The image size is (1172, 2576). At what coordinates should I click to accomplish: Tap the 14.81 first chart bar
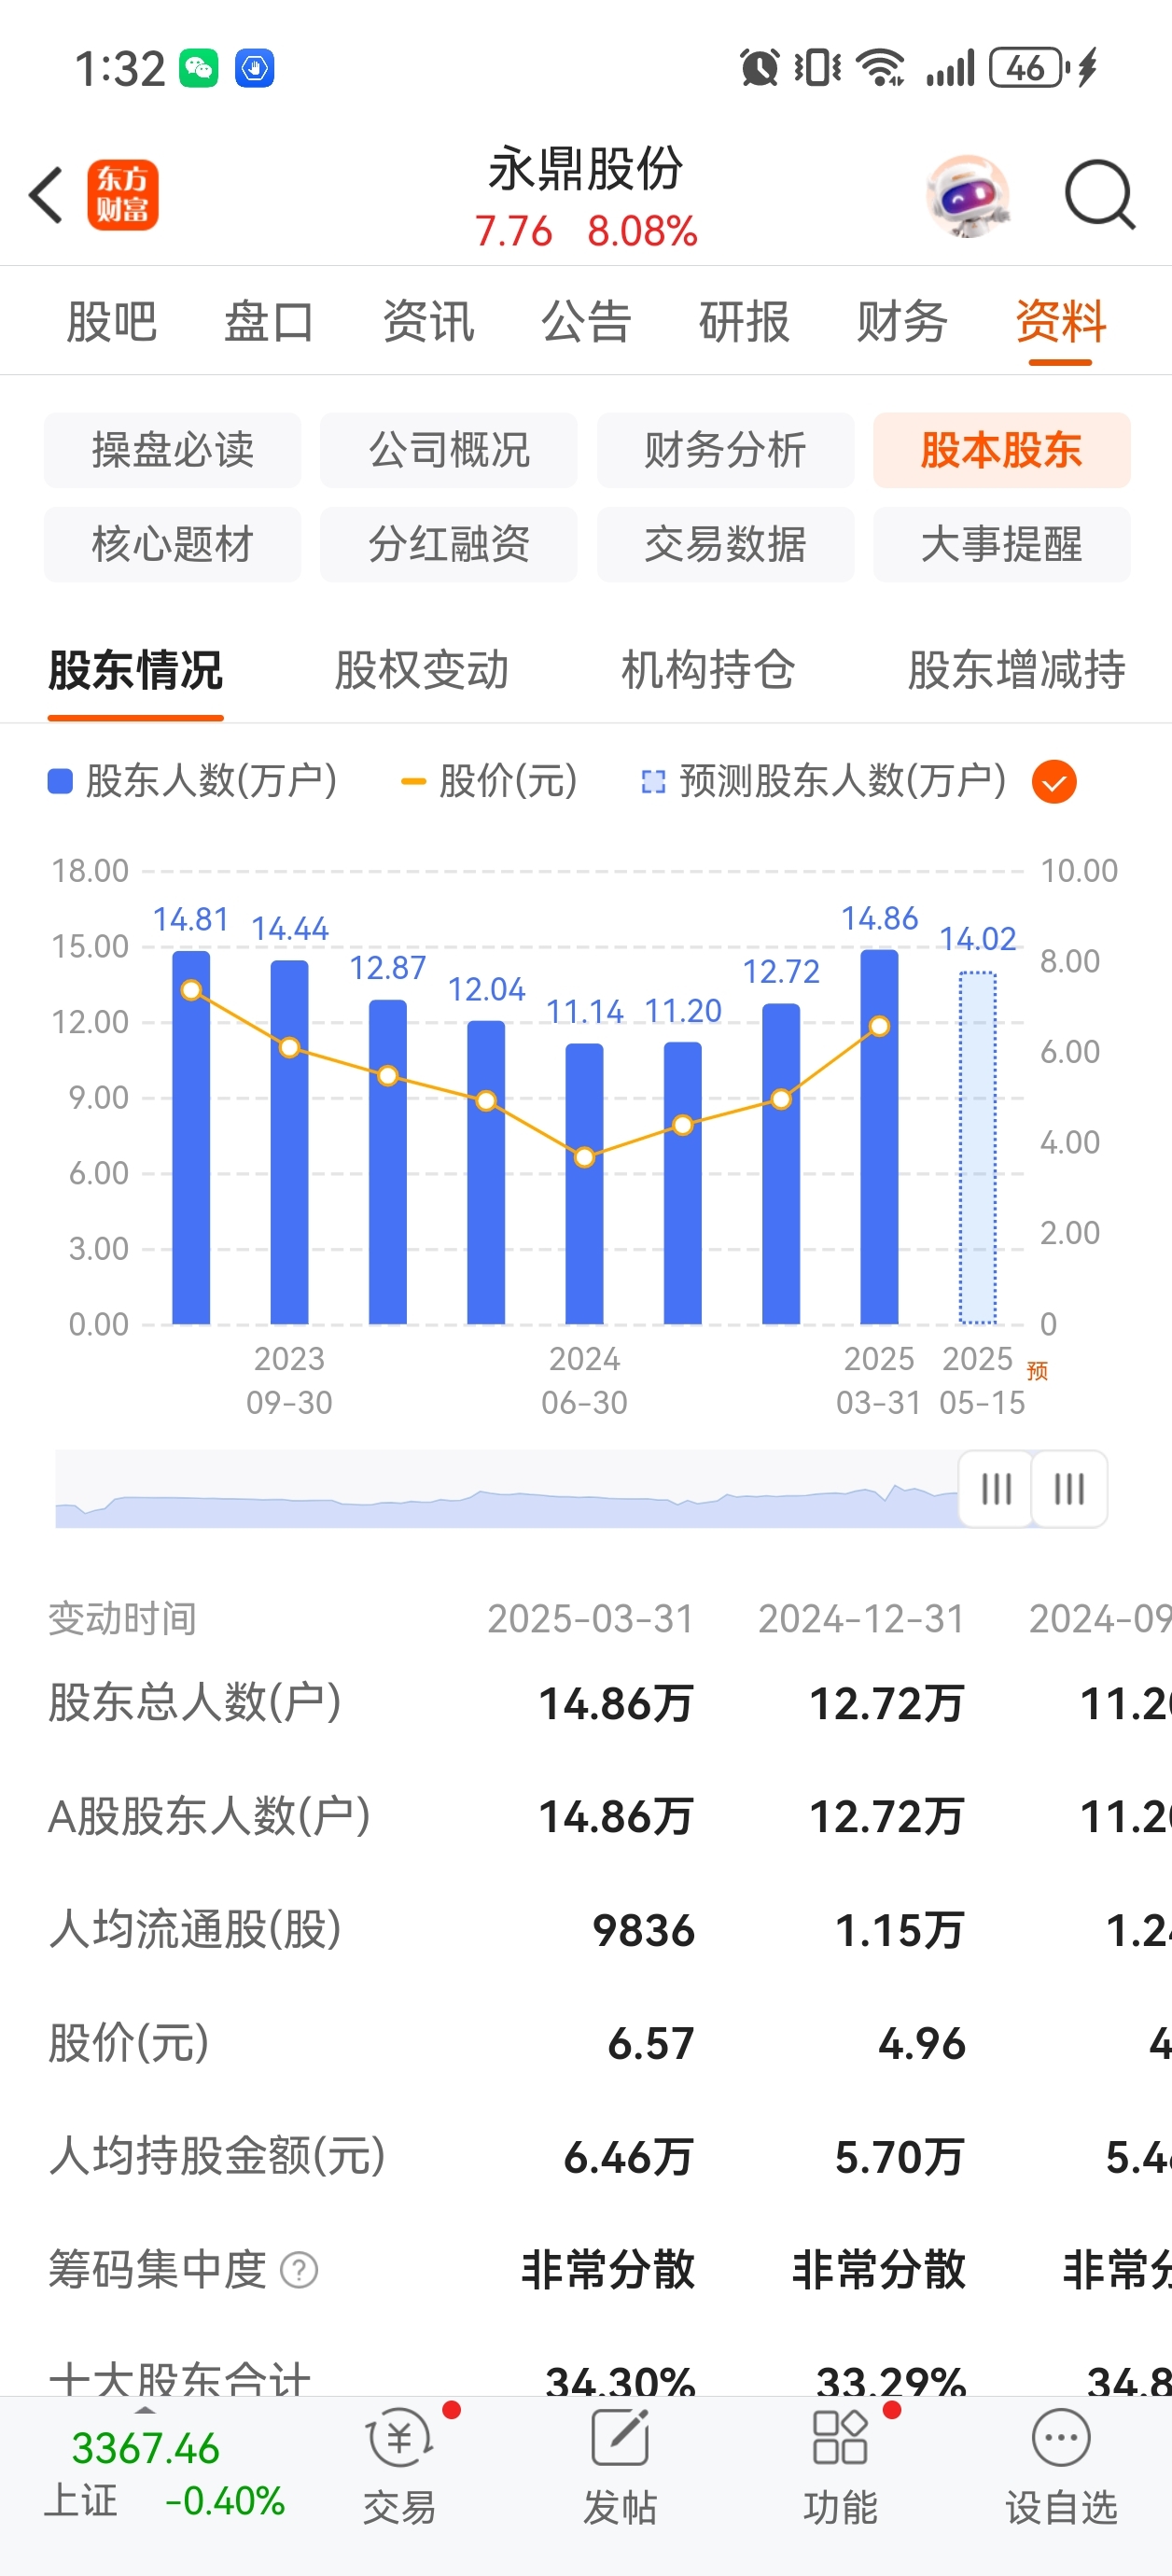click(x=191, y=1138)
